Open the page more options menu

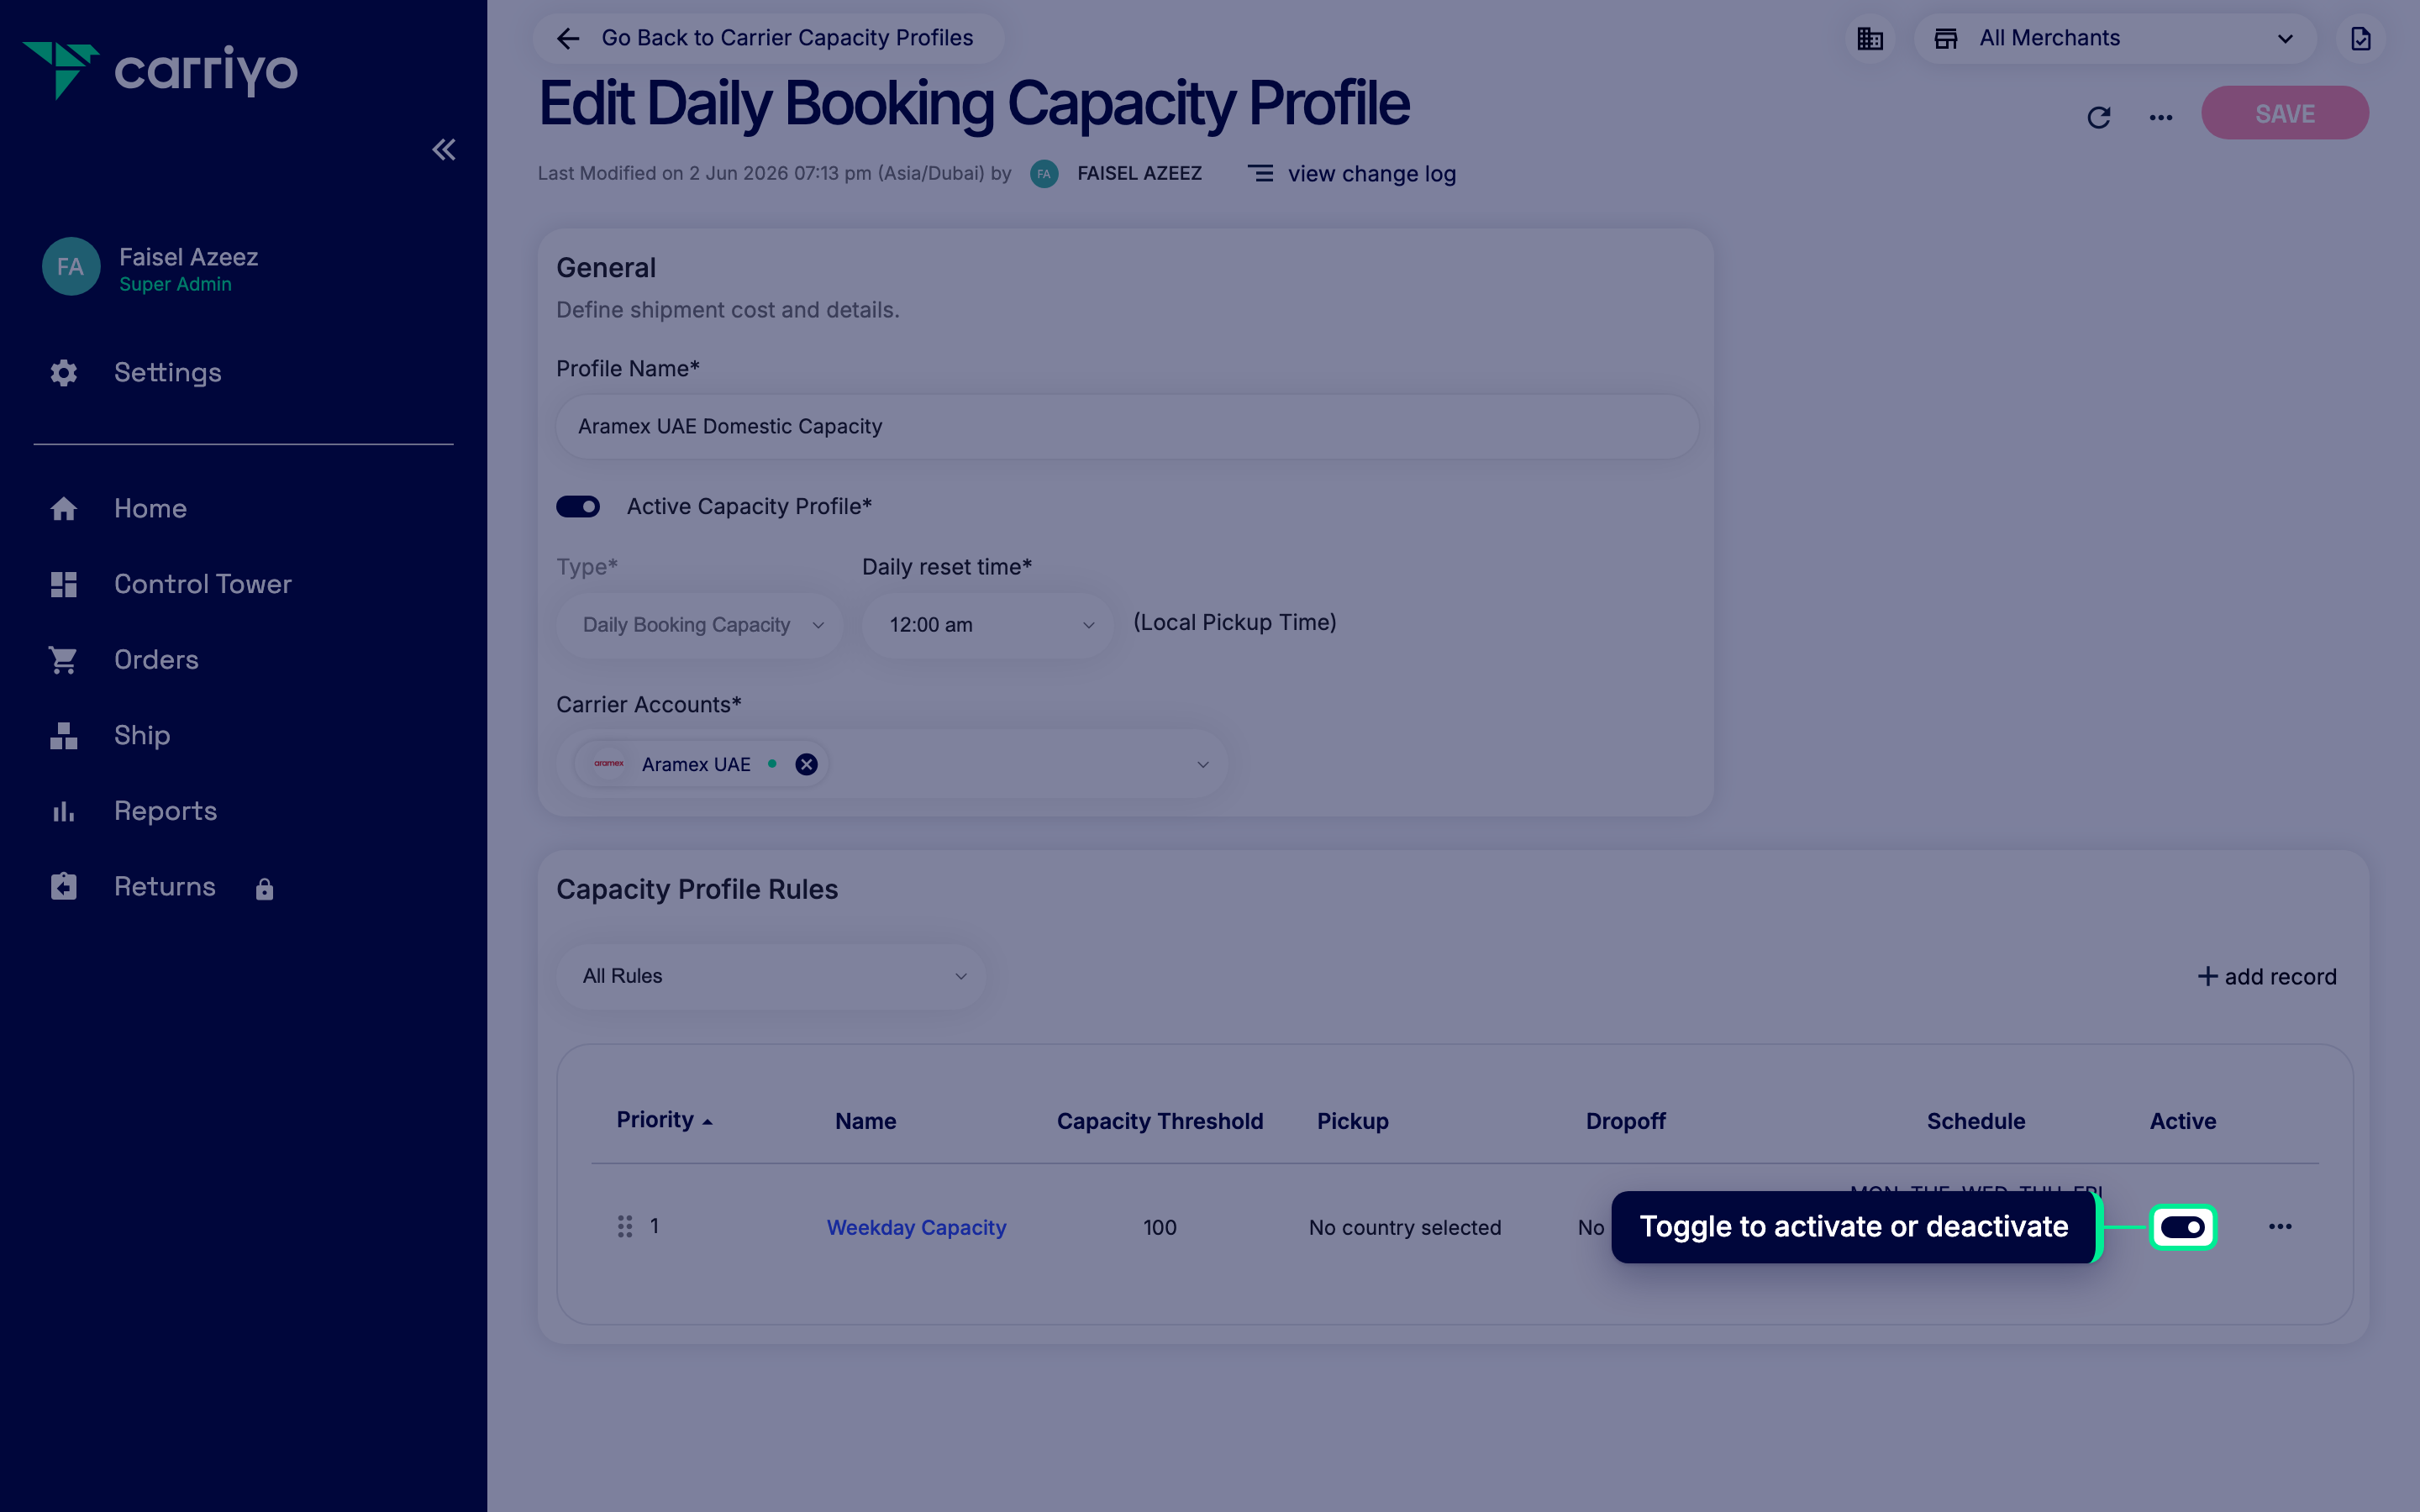coord(2160,117)
